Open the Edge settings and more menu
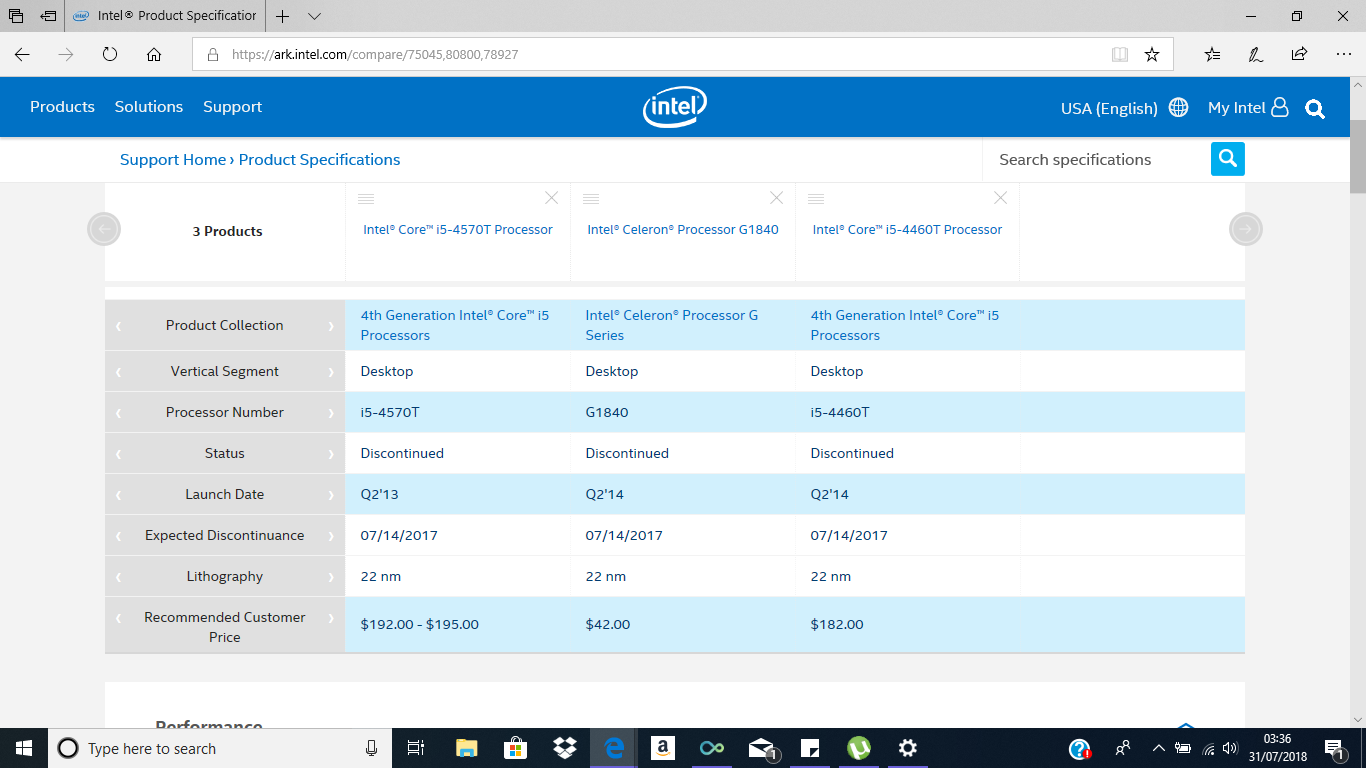The width and height of the screenshot is (1366, 768). tap(1343, 55)
